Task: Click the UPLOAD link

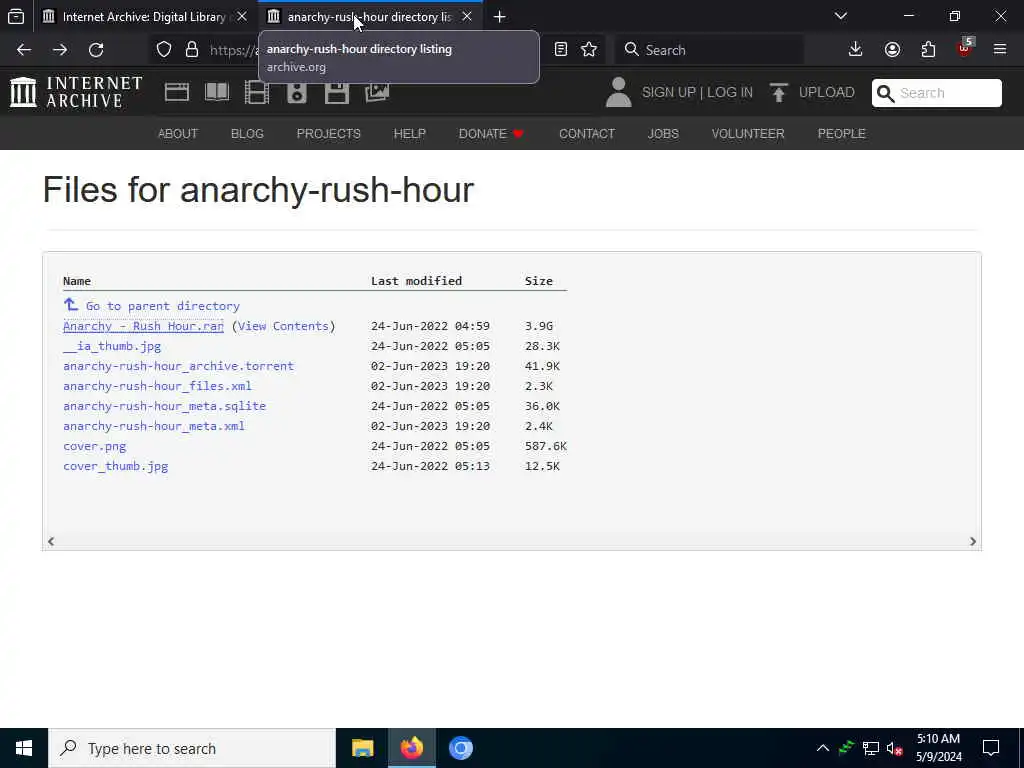Action: click(826, 92)
